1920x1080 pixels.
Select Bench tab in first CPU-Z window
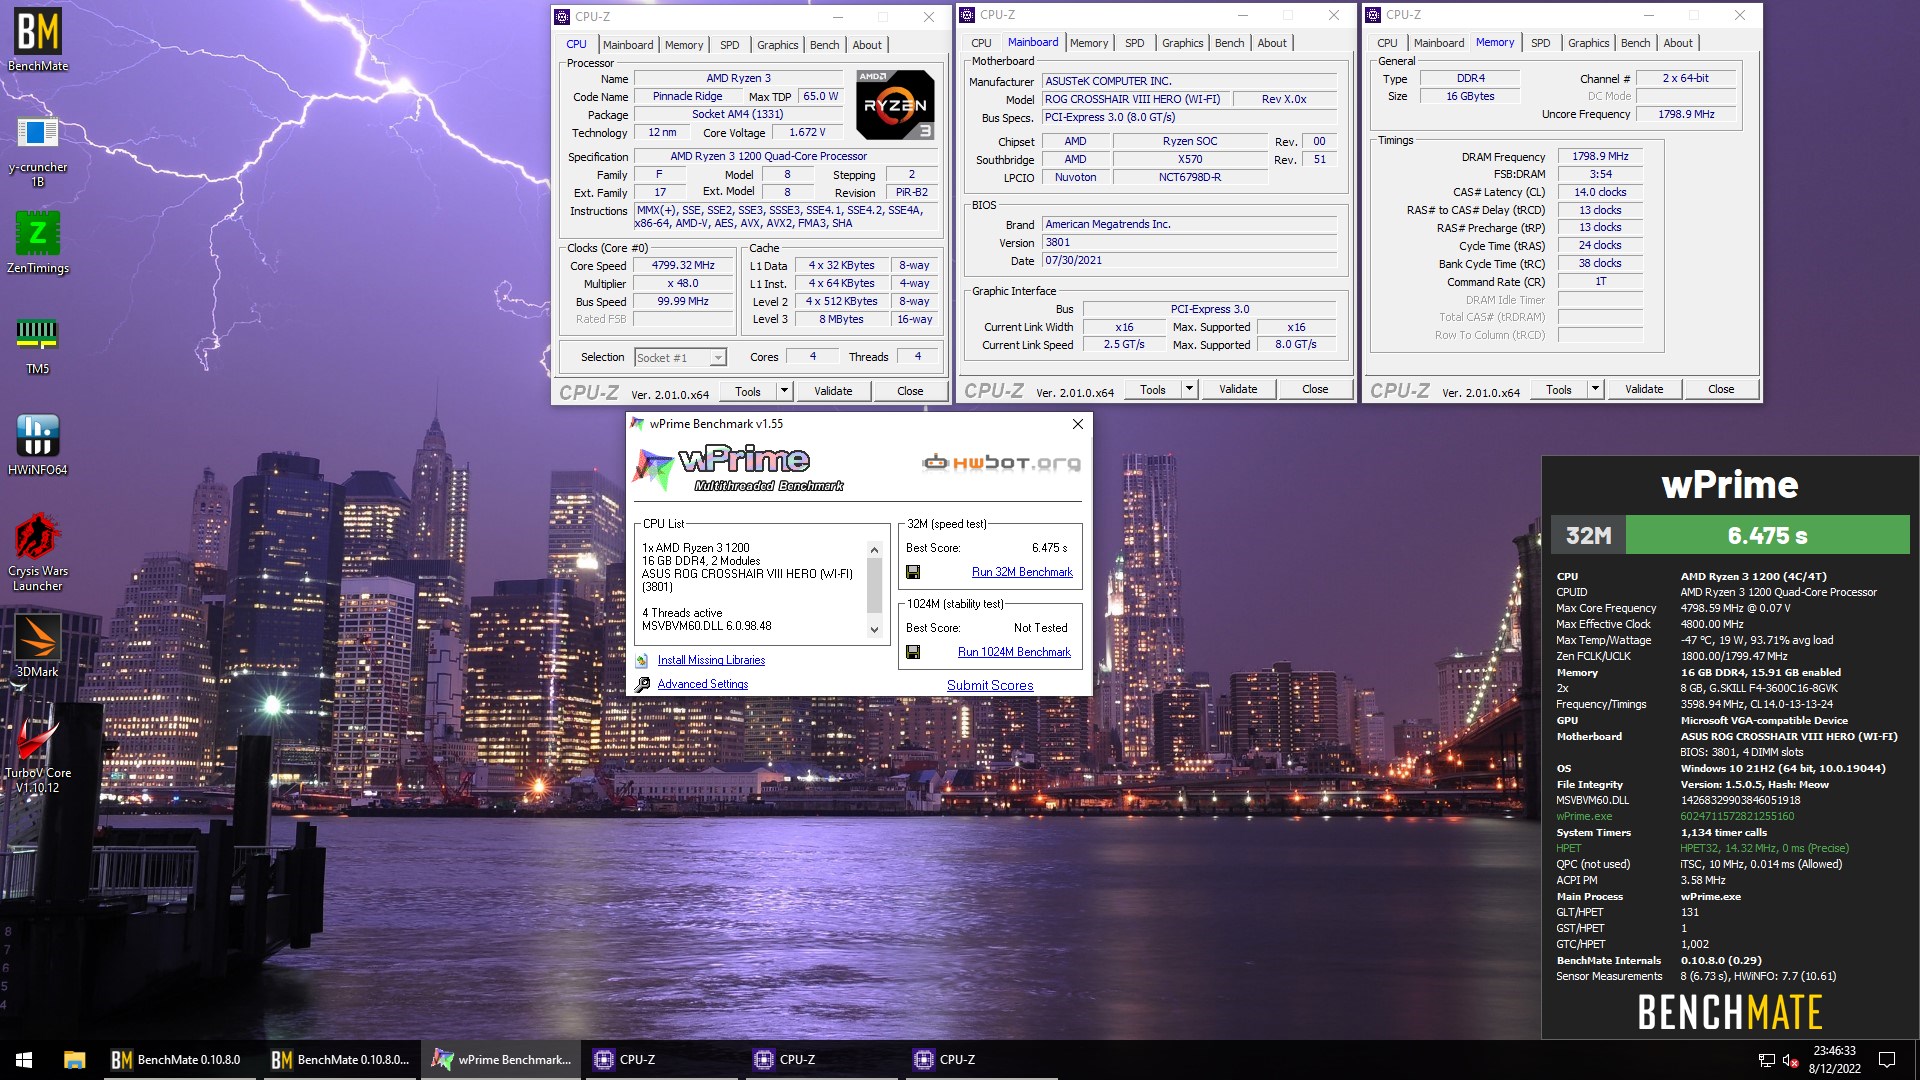[x=824, y=45]
